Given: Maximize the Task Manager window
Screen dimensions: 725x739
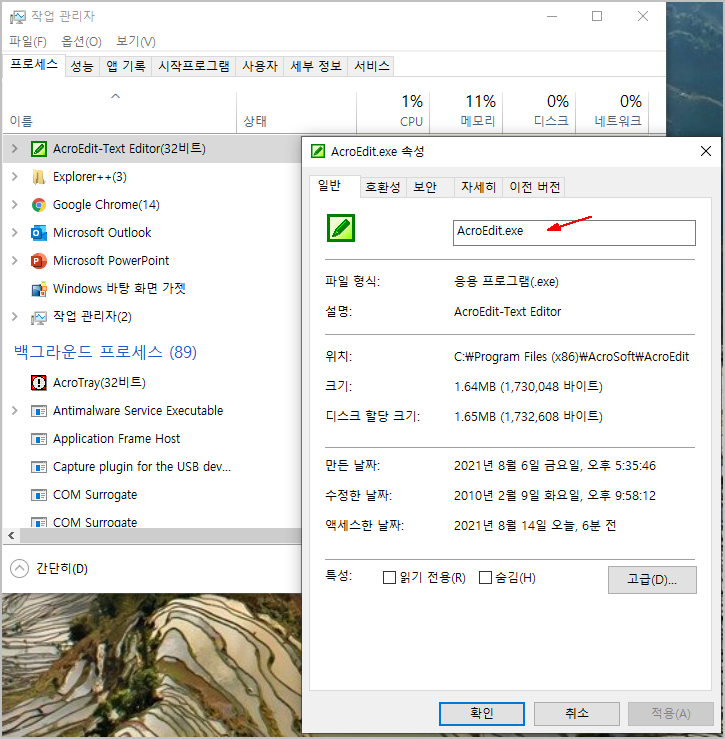Looking at the screenshot, I should point(597,16).
